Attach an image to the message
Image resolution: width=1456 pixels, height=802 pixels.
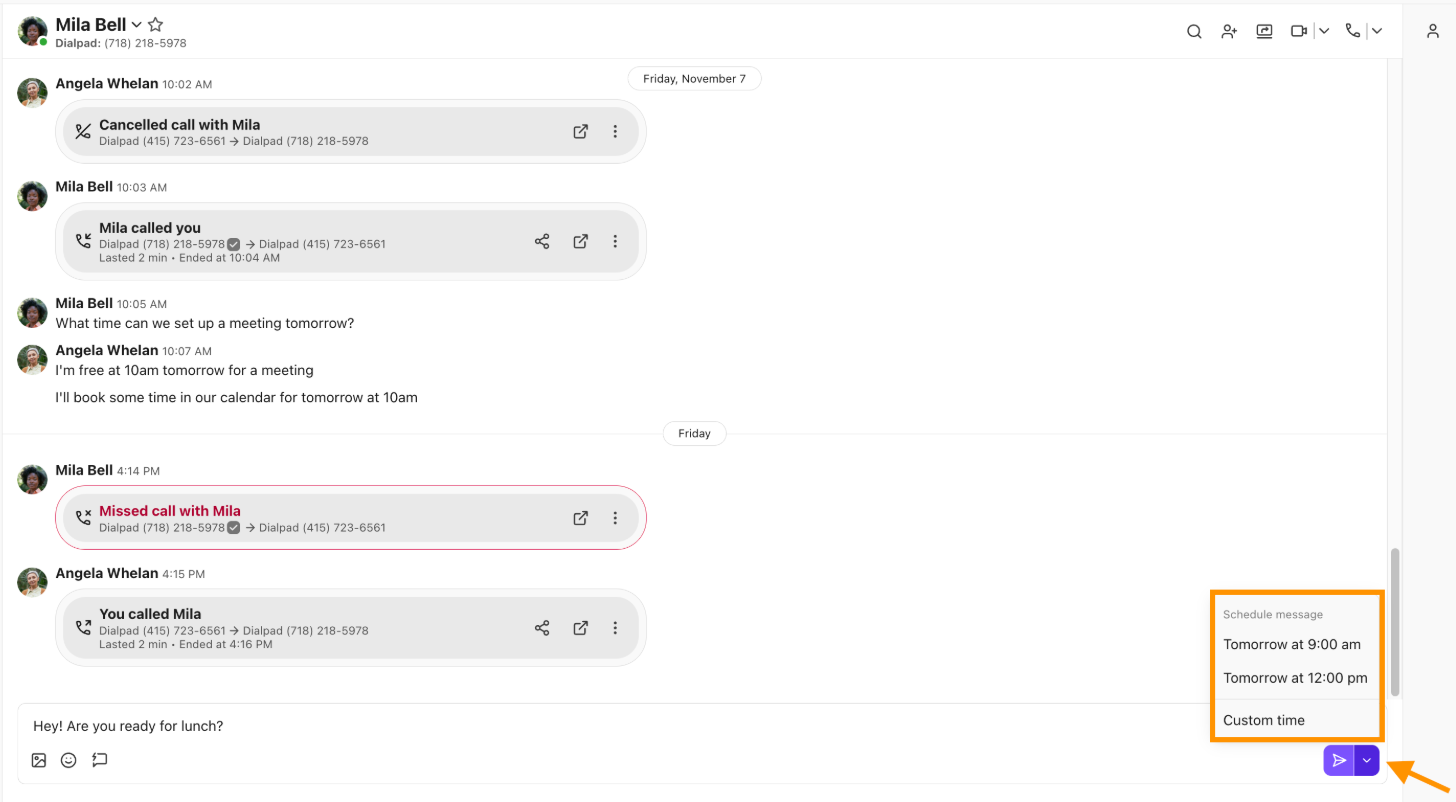(x=39, y=760)
